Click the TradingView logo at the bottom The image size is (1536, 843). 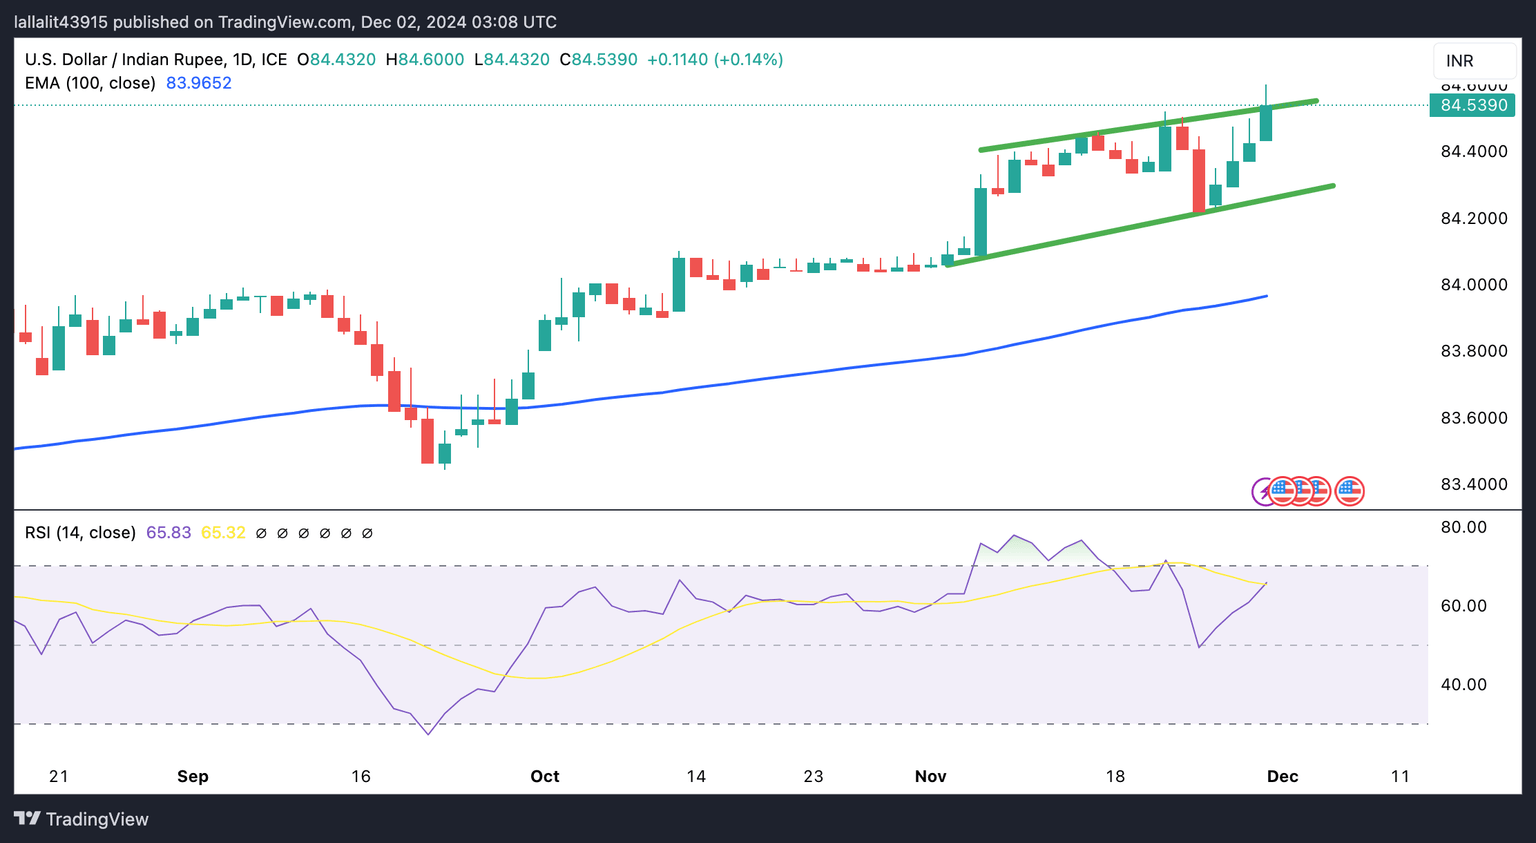tap(82, 819)
